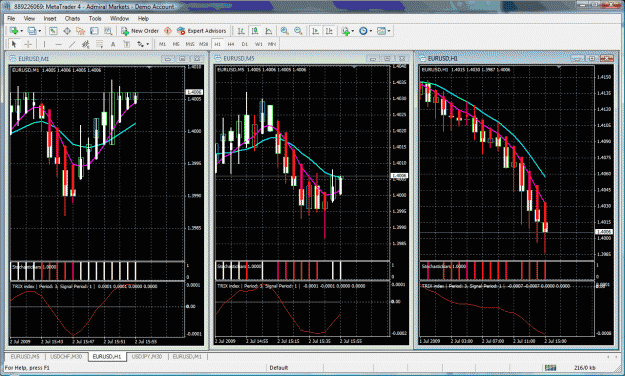
Task: Switch chart display to candlesticks
Action: (255, 31)
